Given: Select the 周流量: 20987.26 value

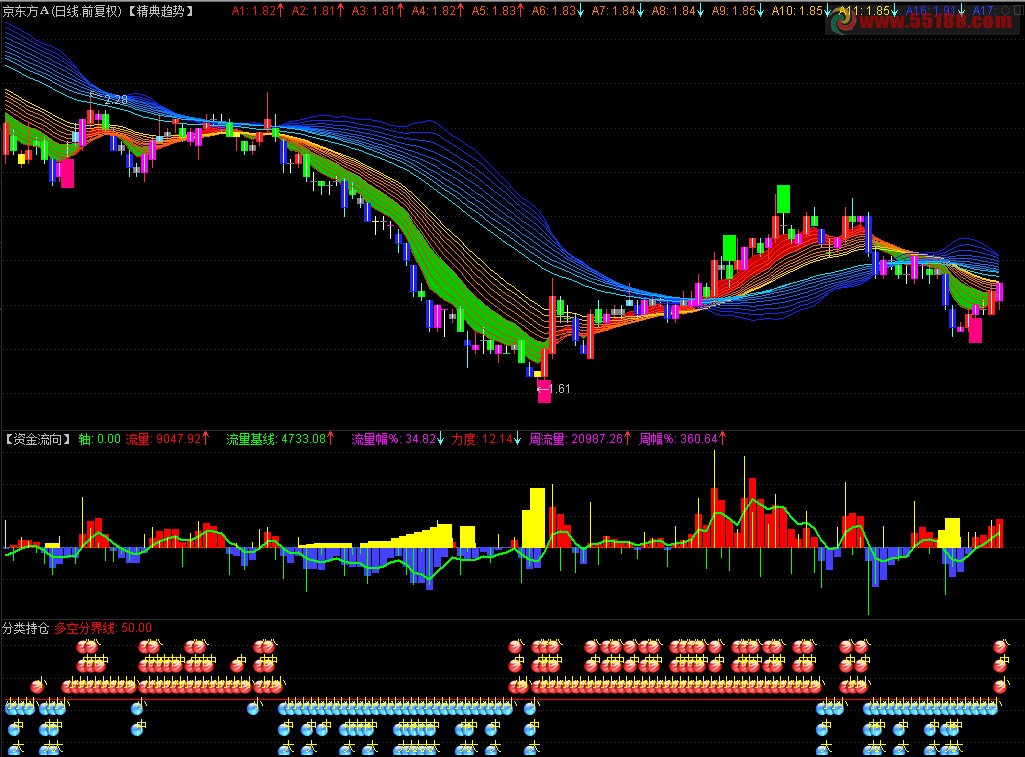Looking at the screenshot, I should pyautogui.click(x=580, y=439).
